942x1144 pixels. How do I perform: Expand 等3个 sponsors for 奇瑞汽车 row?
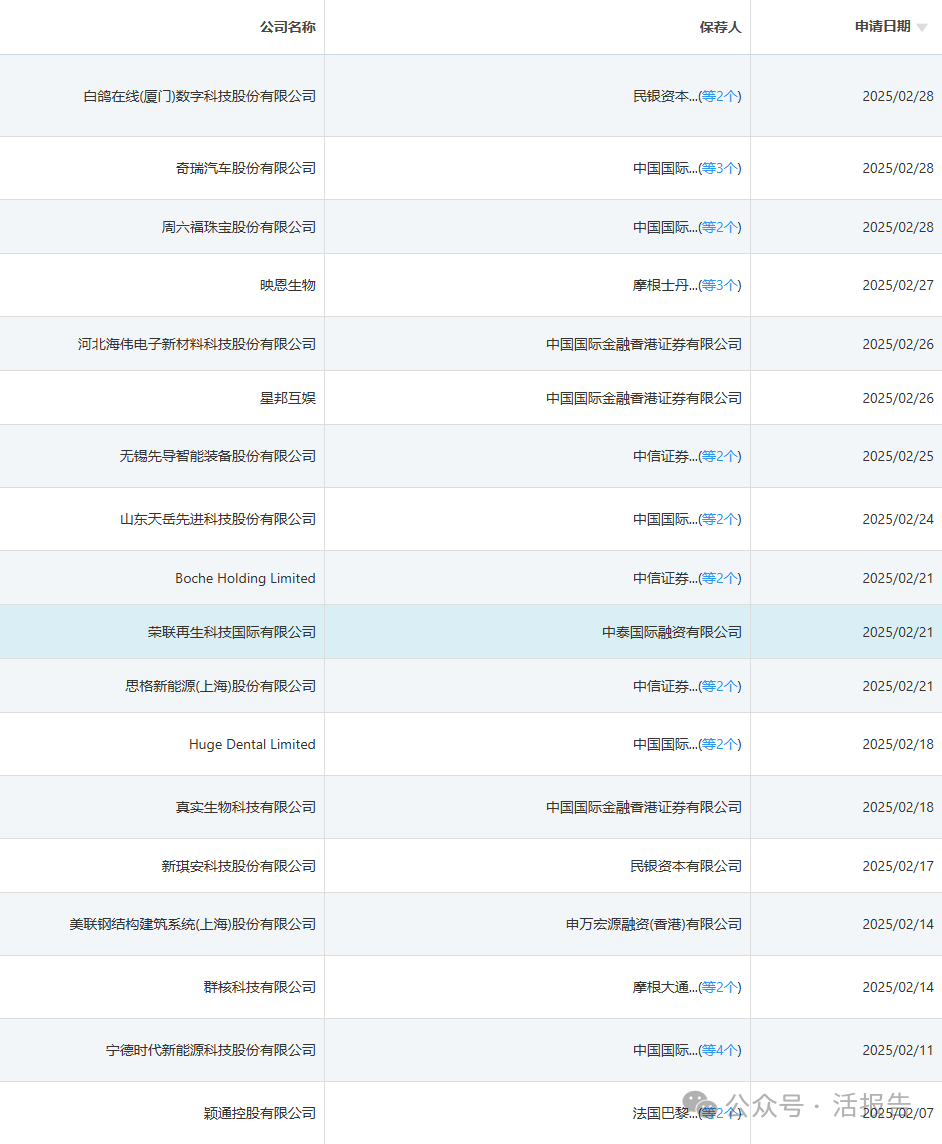click(x=719, y=168)
